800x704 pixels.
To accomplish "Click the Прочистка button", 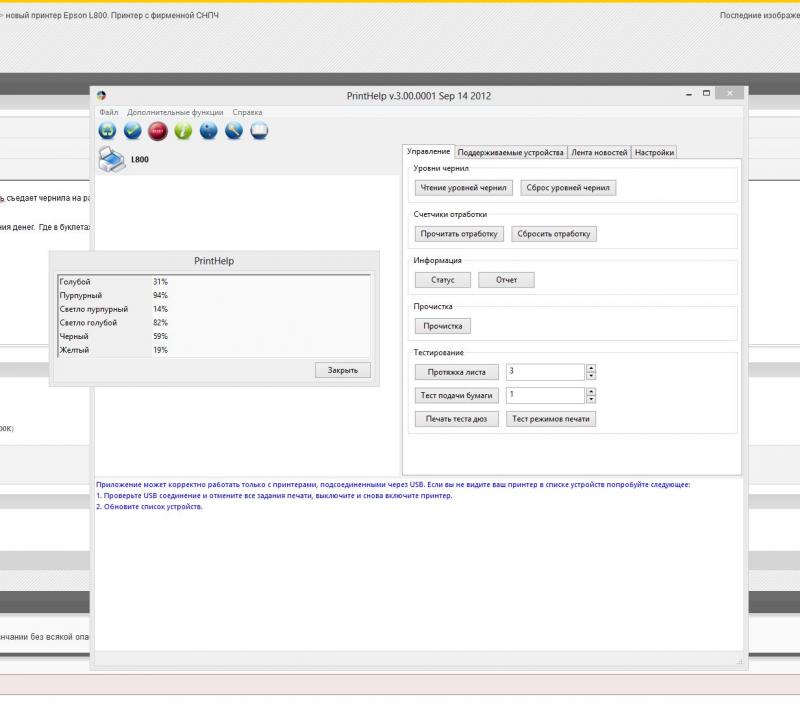I will [443, 326].
